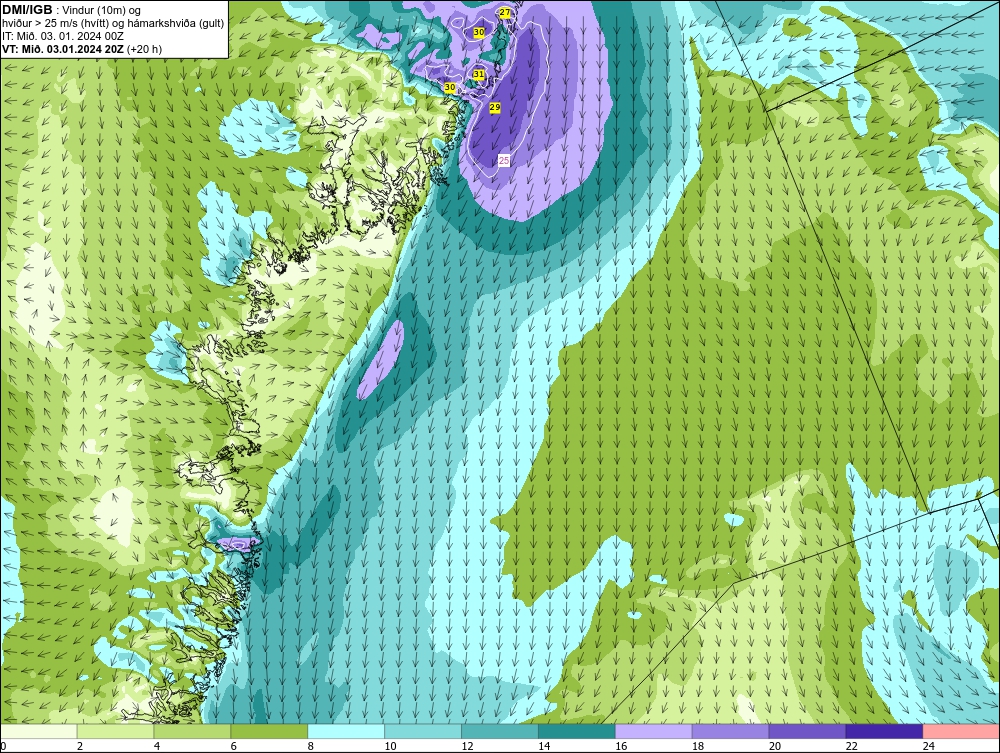The height and width of the screenshot is (753, 1000).
Task: Select the 18-20 m/s violet legend swatch
Action: pyautogui.click(x=730, y=731)
